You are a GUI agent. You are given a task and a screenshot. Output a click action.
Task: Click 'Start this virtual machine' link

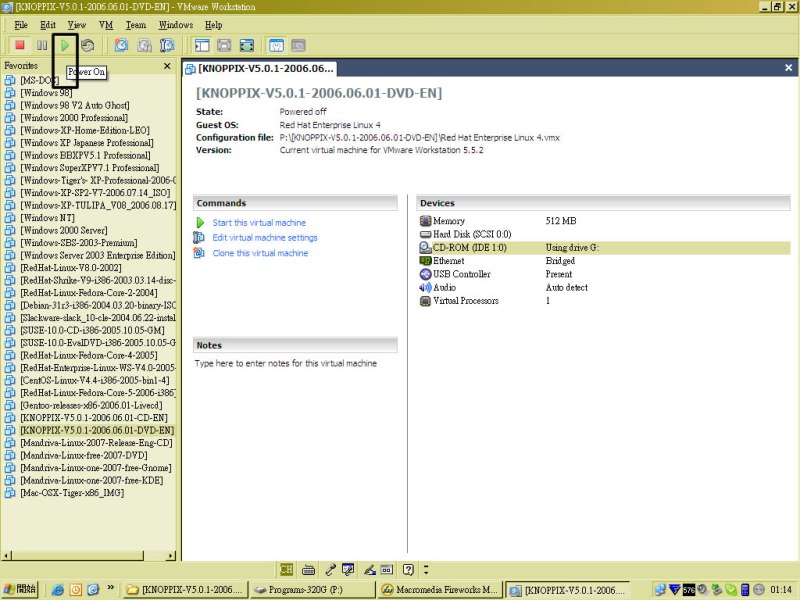(x=259, y=222)
